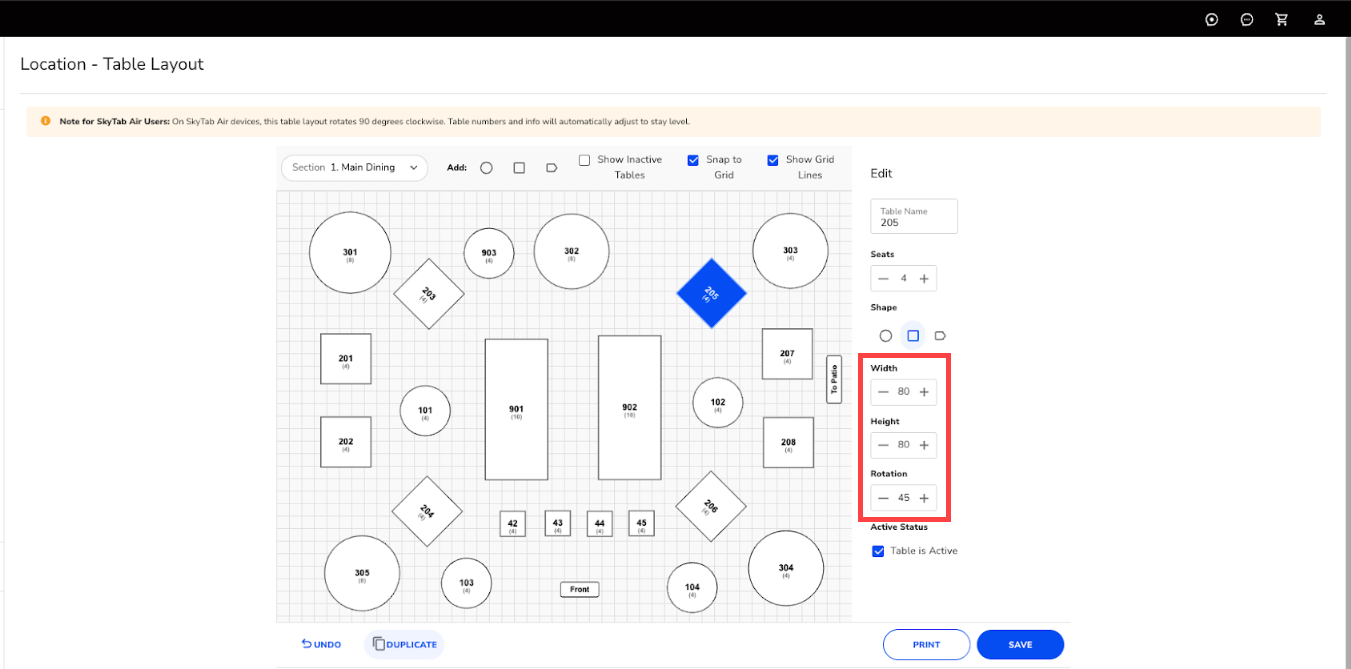The height and width of the screenshot is (669, 1351).
Task: Increase the Rotation value
Action: point(924,498)
